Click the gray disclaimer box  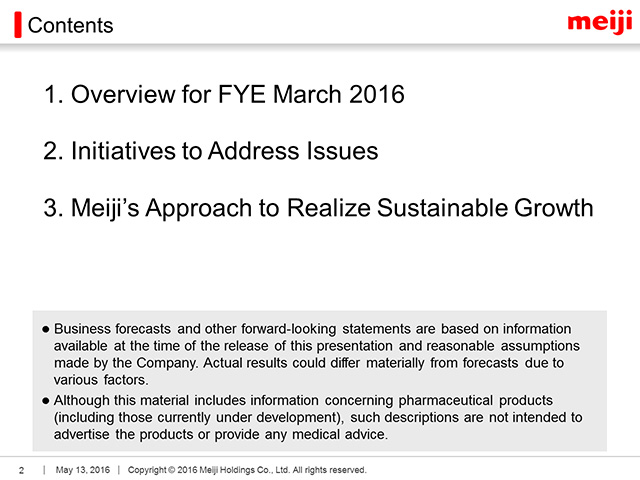(320, 381)
